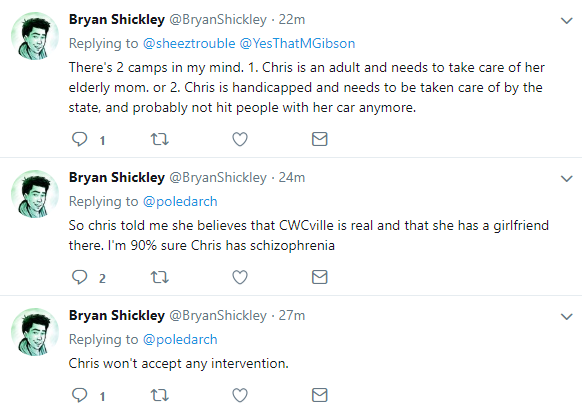Image resolution: width=582 pixels, height=412 pixels.
Task: Open the @sheeztrouble profile link
Action: point(189,44)
